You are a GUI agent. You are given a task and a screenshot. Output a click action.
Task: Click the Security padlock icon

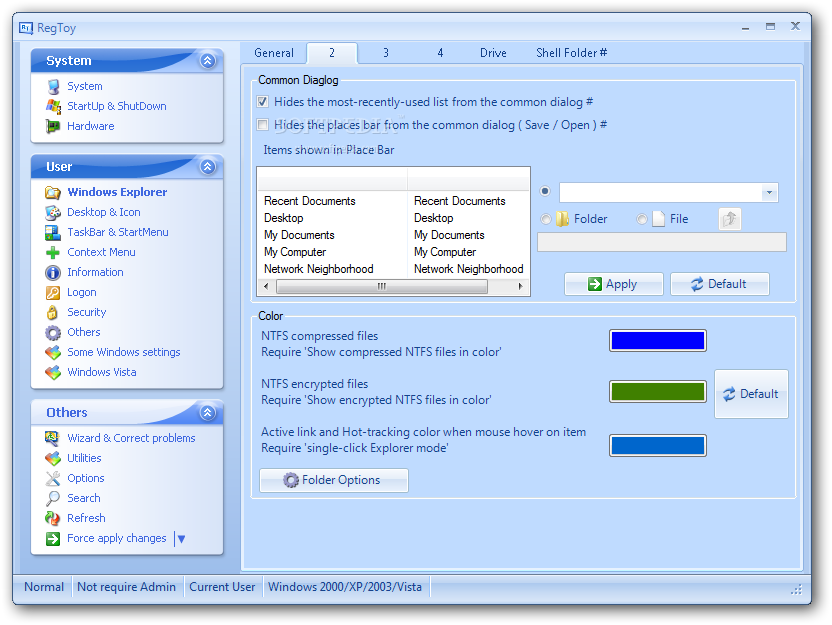point(53,312)
